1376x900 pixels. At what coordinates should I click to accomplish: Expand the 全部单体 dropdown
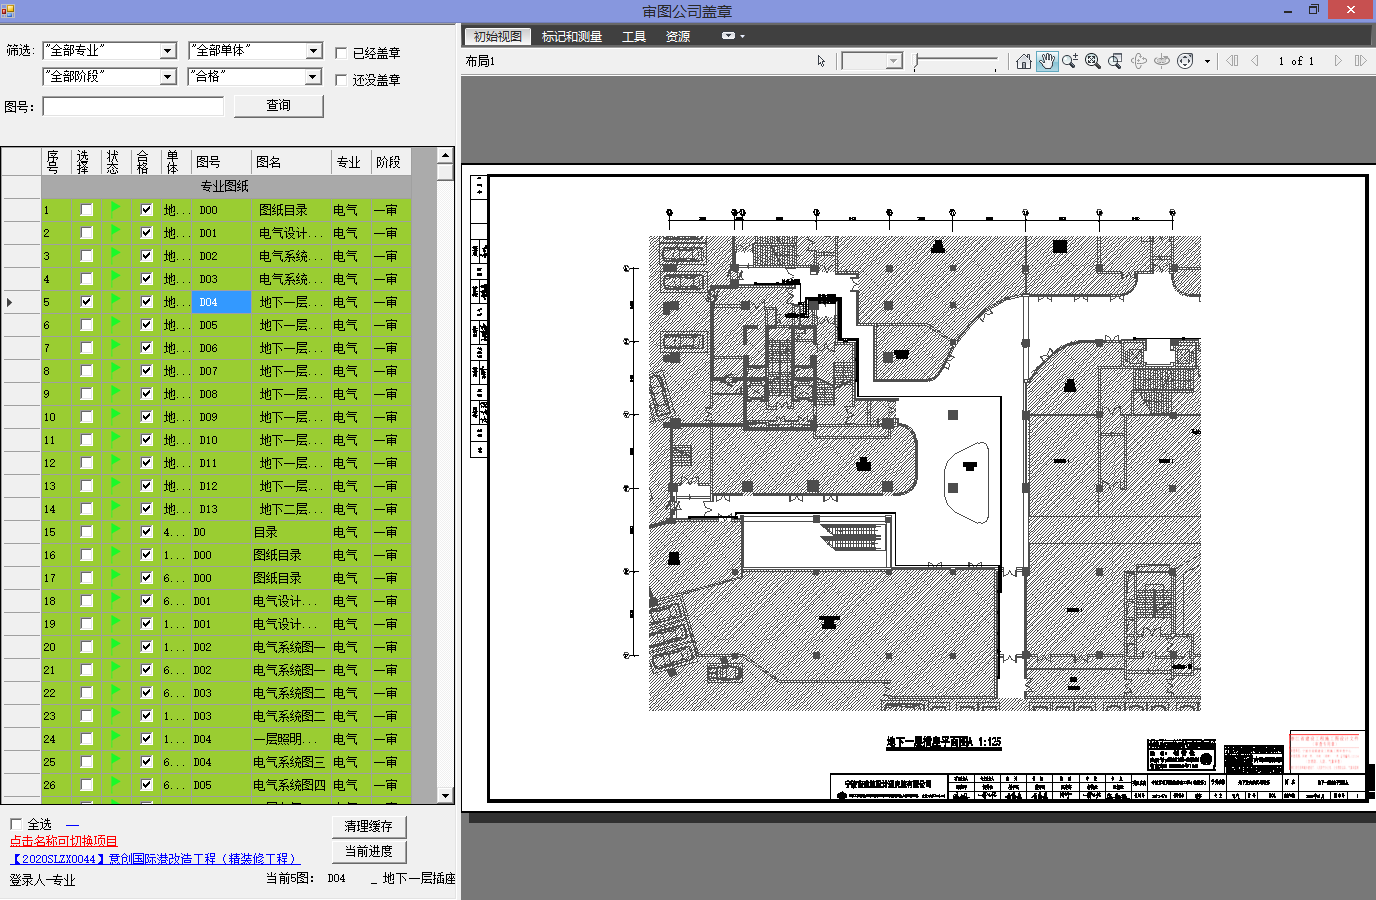[x=313, y=51]
